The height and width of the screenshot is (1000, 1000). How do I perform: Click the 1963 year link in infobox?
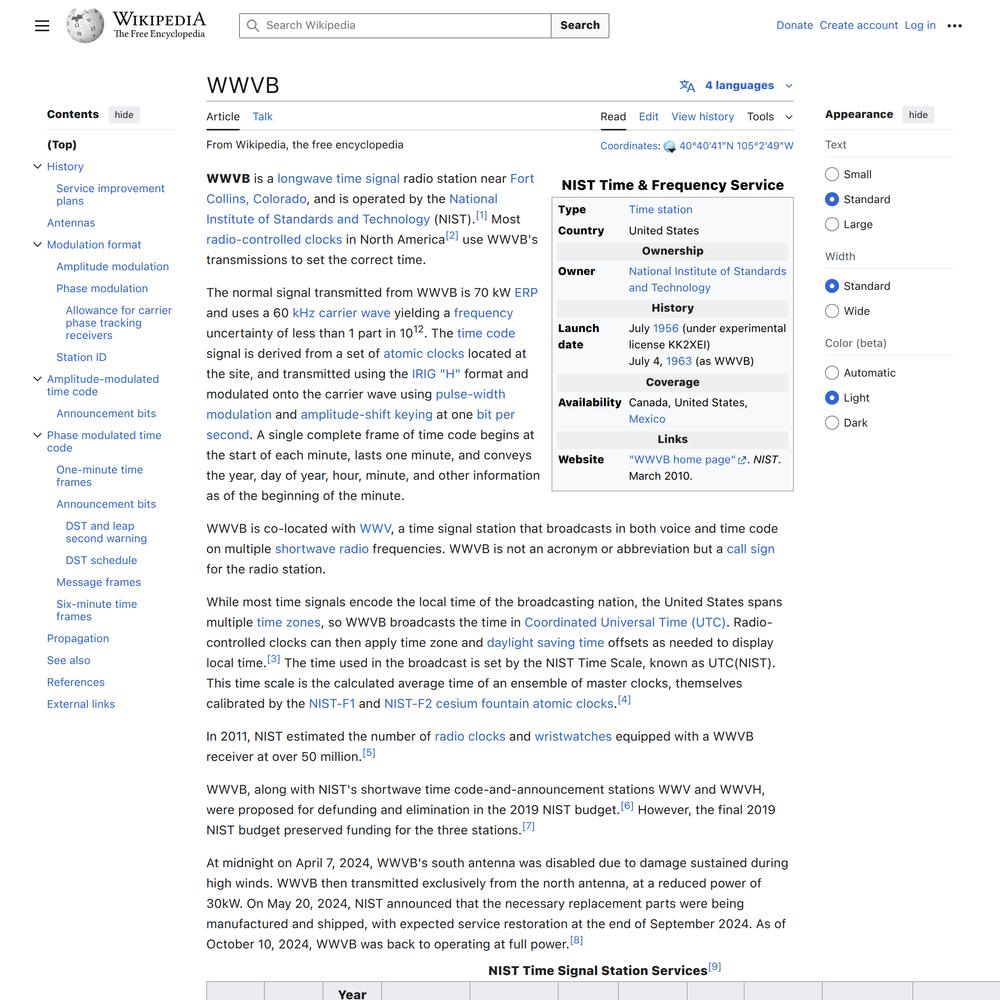point(679,361)
